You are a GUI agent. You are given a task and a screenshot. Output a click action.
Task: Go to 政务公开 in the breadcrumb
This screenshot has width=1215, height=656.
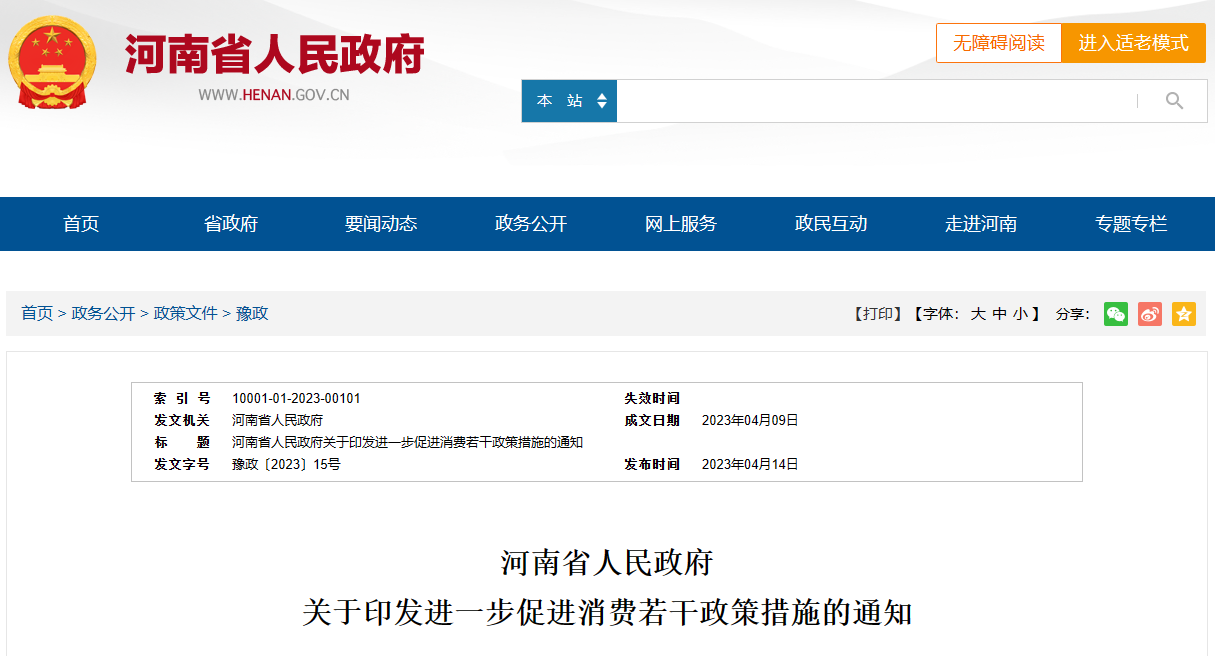coord(103,313)
